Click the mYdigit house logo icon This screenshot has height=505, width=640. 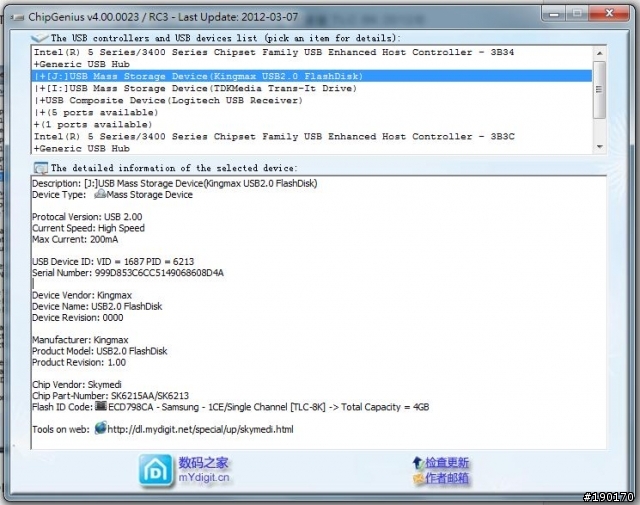pos(155,470)
